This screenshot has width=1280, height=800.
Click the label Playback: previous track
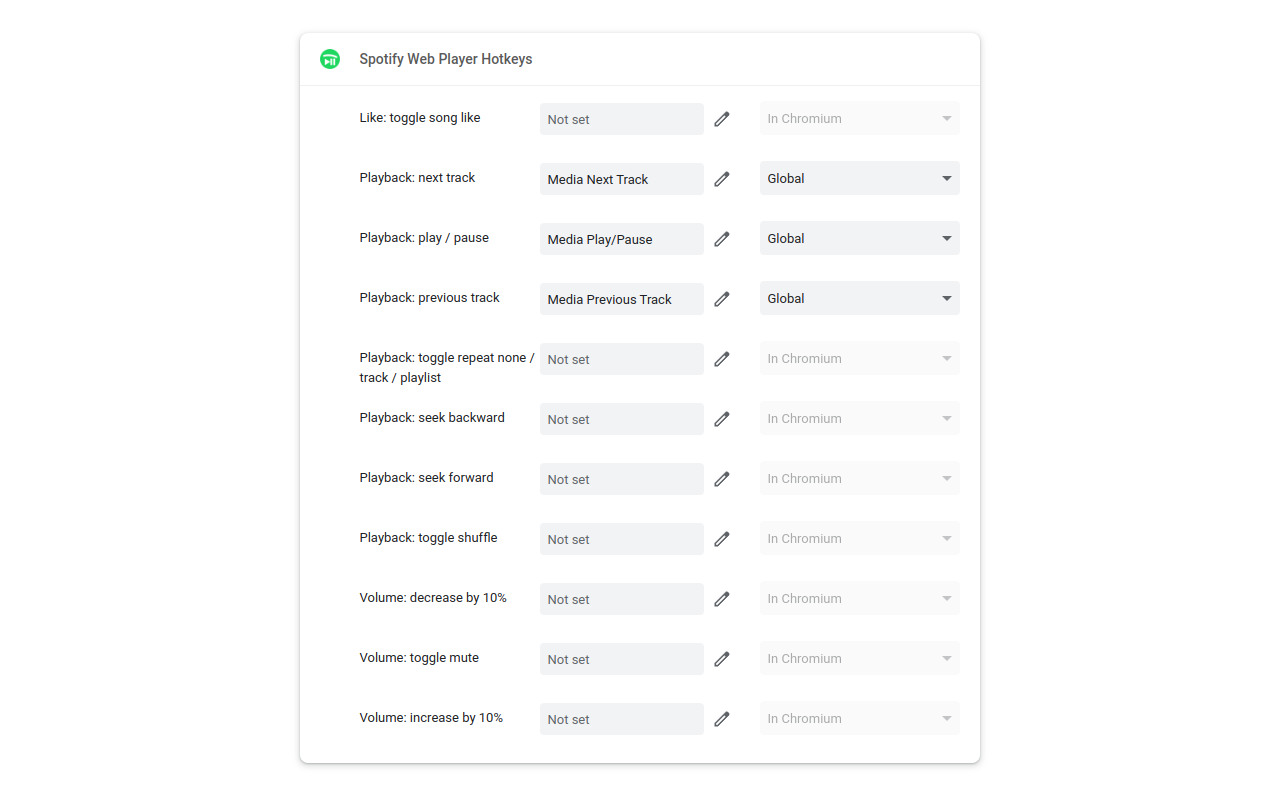[429, 298]
